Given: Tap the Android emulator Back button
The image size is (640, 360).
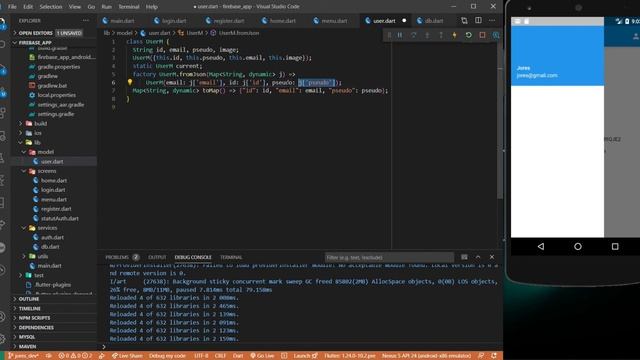Looking at the screenshot, I should click(x=541, y=247).
